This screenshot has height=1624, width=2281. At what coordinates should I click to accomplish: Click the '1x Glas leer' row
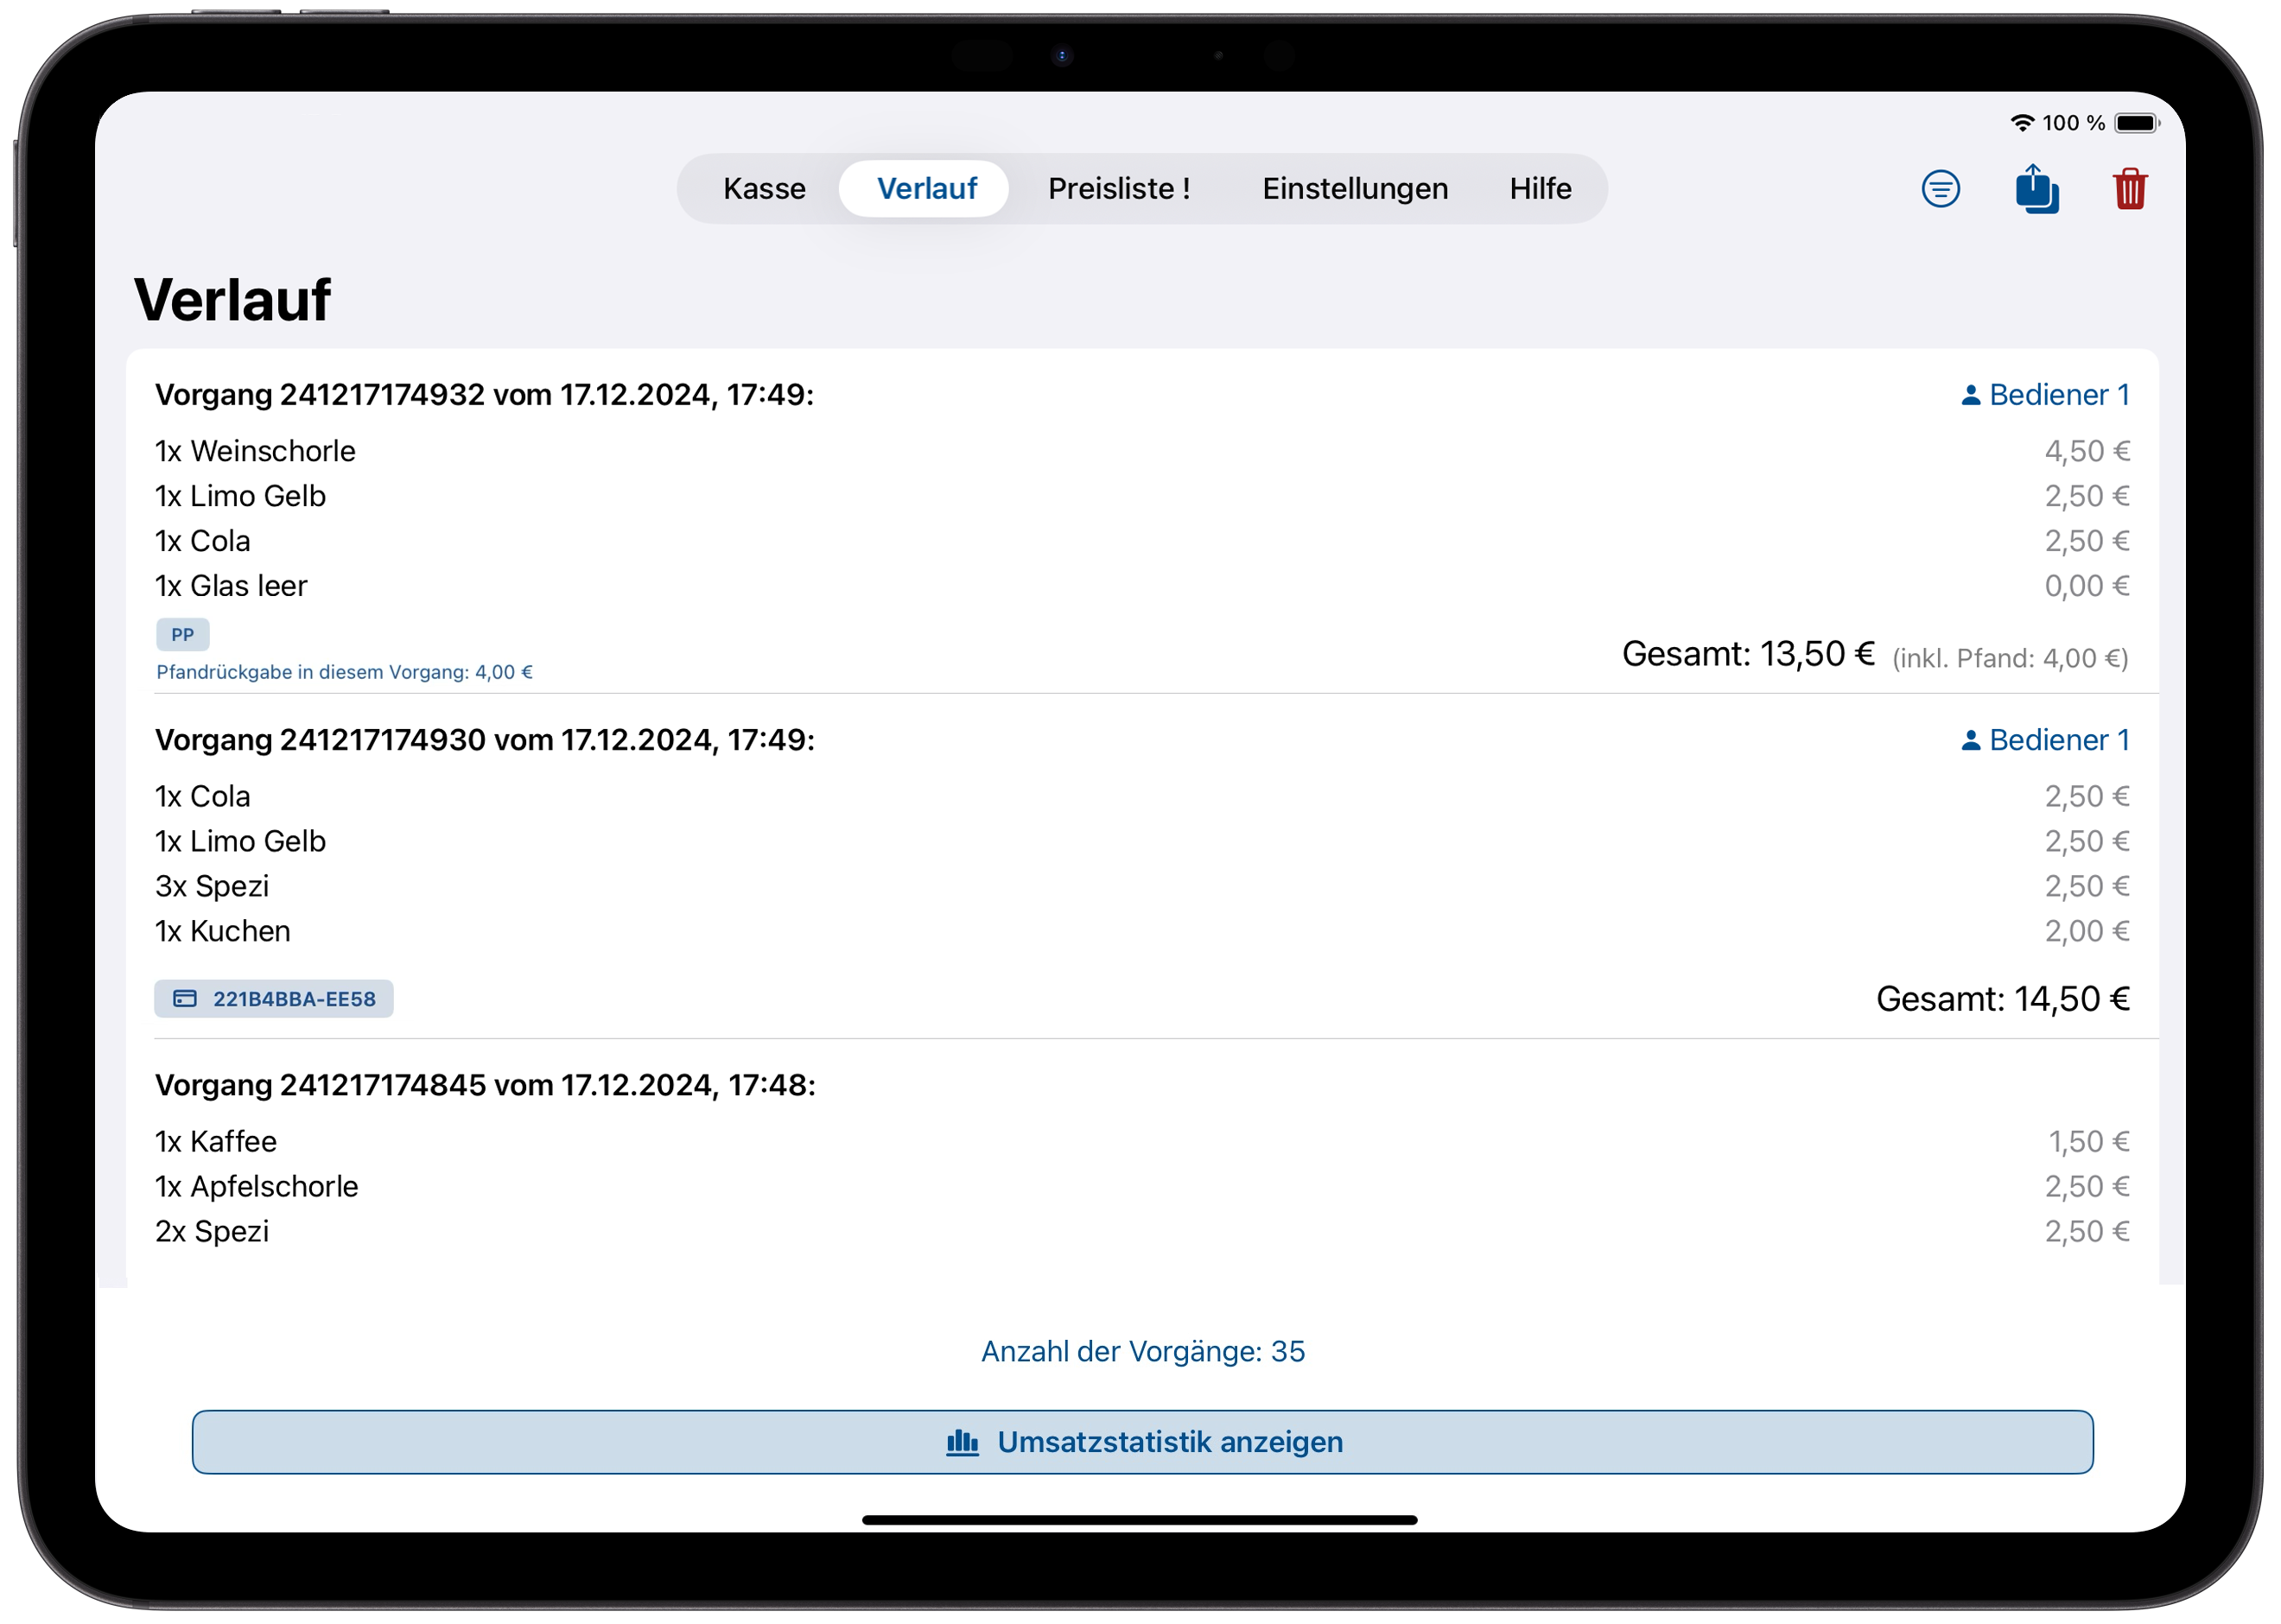point(1142,586)
